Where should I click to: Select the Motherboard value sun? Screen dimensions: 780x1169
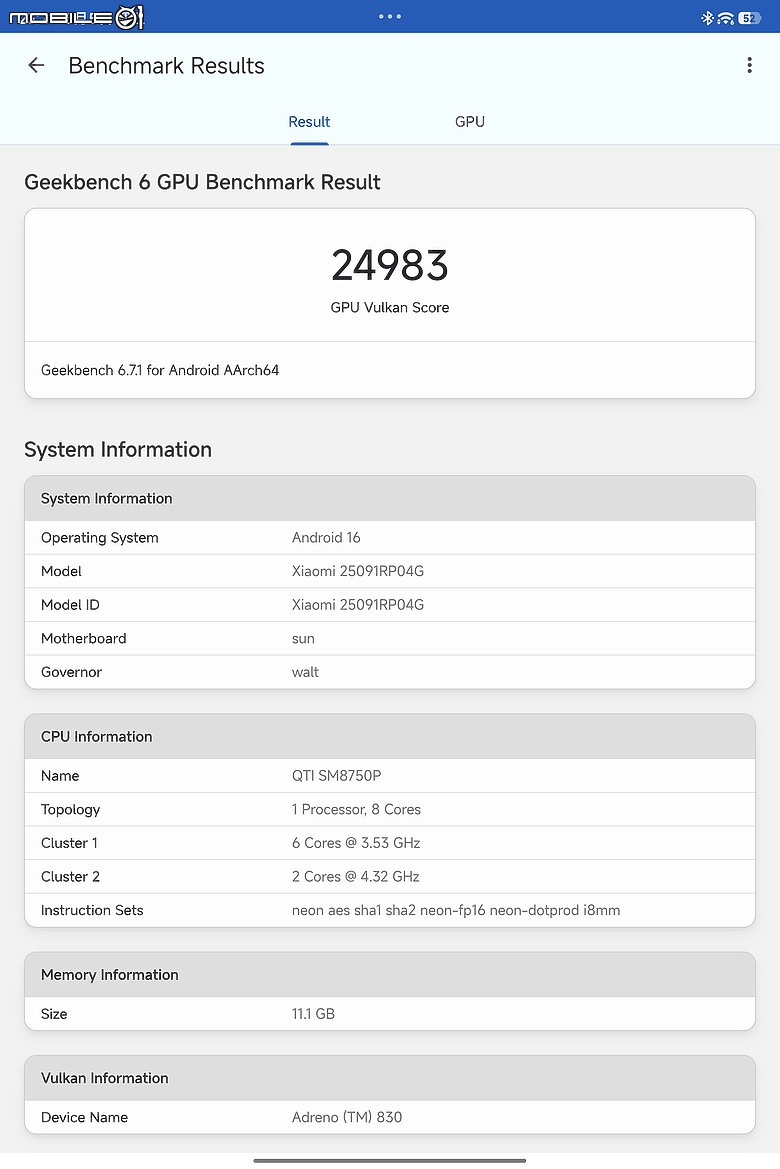click(x=303, y=638)
